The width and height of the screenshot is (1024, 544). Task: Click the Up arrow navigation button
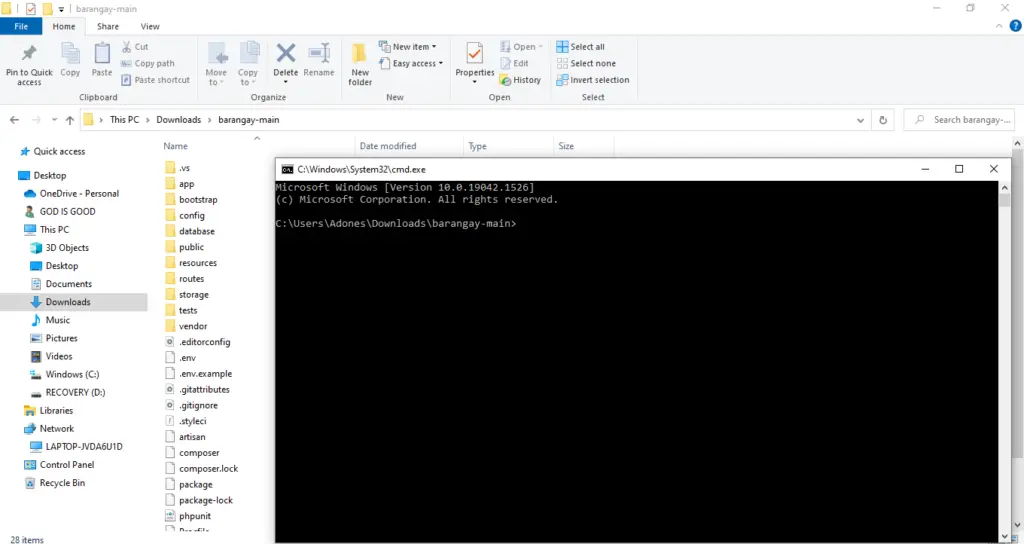(69, 120)
